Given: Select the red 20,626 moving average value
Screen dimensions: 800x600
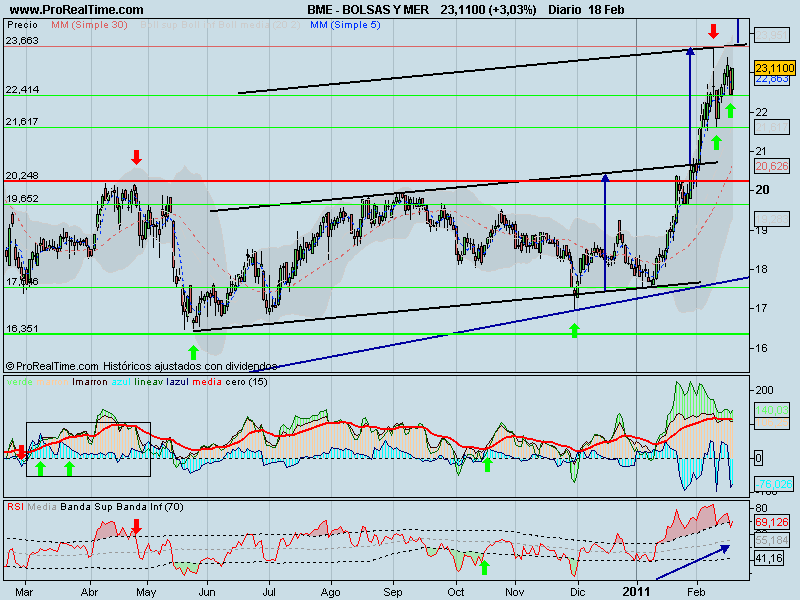Looking at the screenshot, I should [x=772, y=166].
